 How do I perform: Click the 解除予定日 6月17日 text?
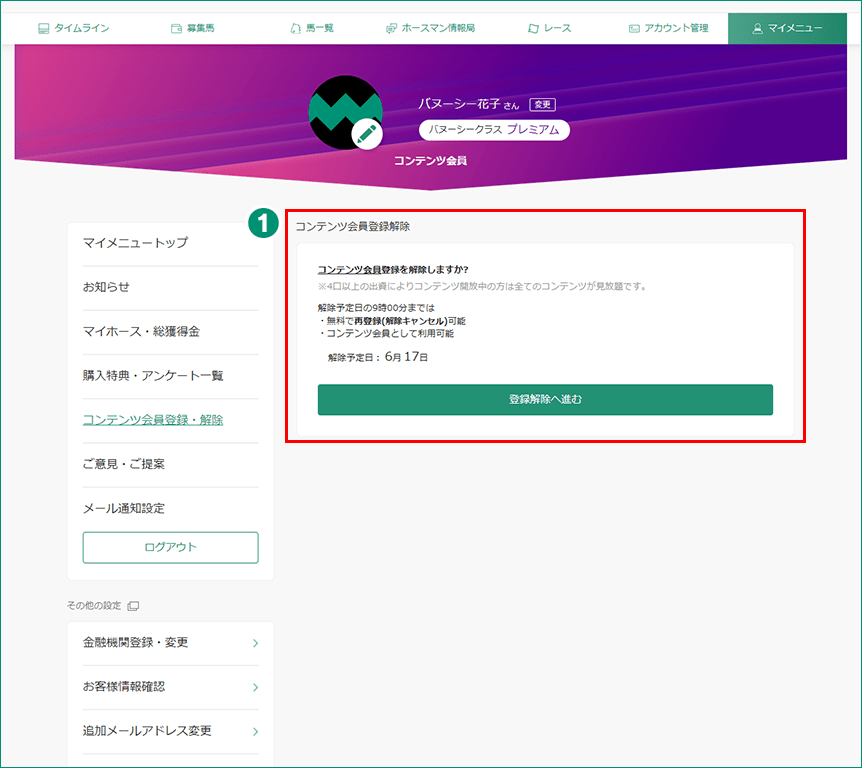tap(378, 357)
